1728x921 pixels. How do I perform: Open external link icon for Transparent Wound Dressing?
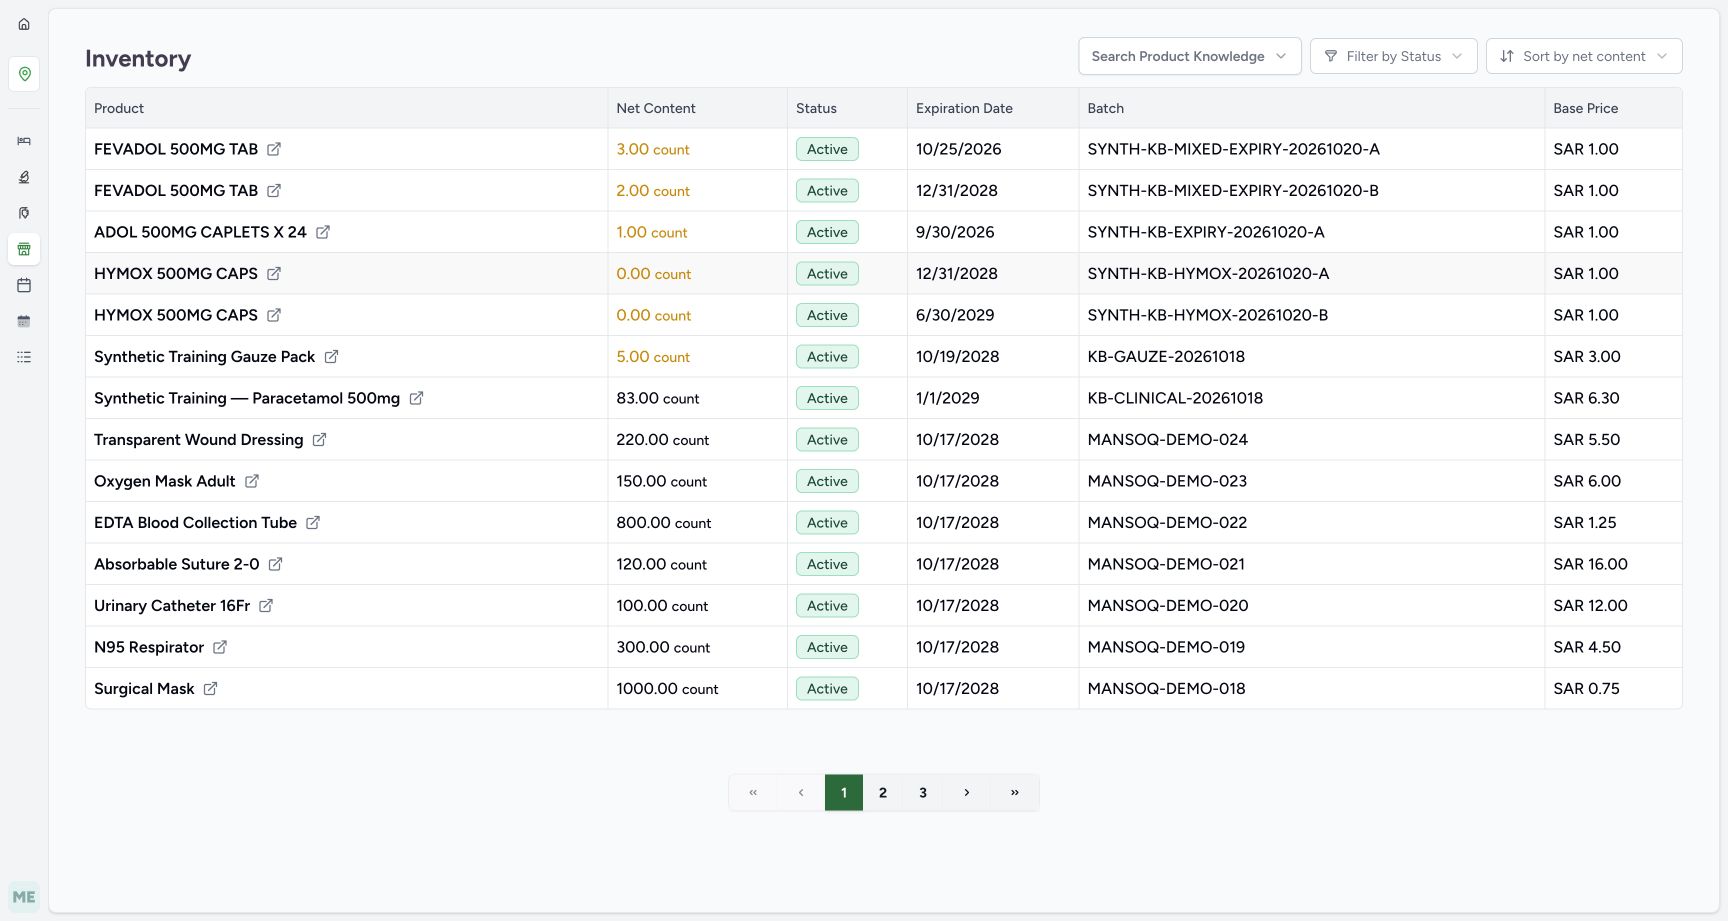click(x=319, y=440)
